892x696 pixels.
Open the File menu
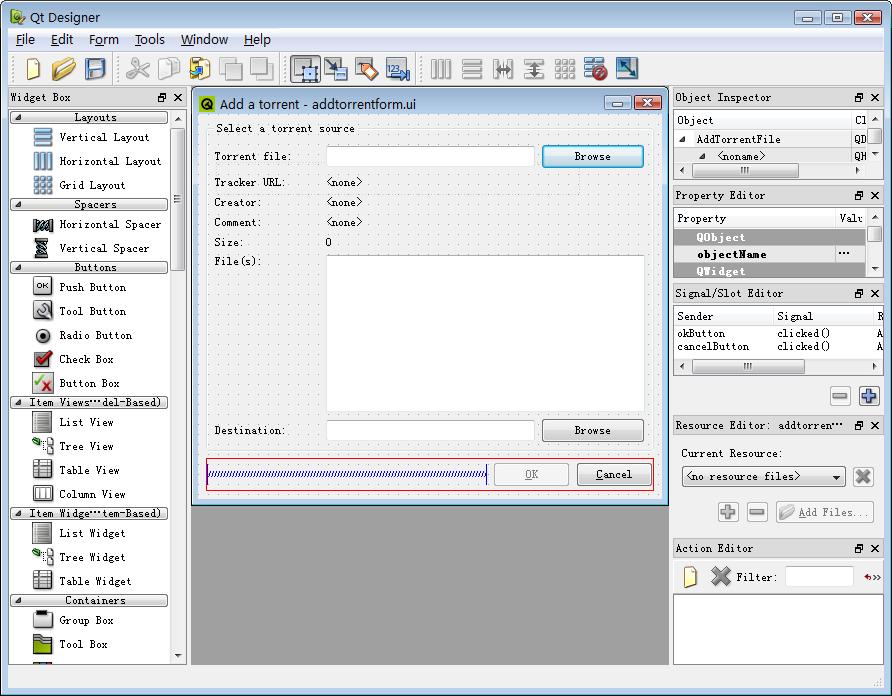[x=25, y=40]
